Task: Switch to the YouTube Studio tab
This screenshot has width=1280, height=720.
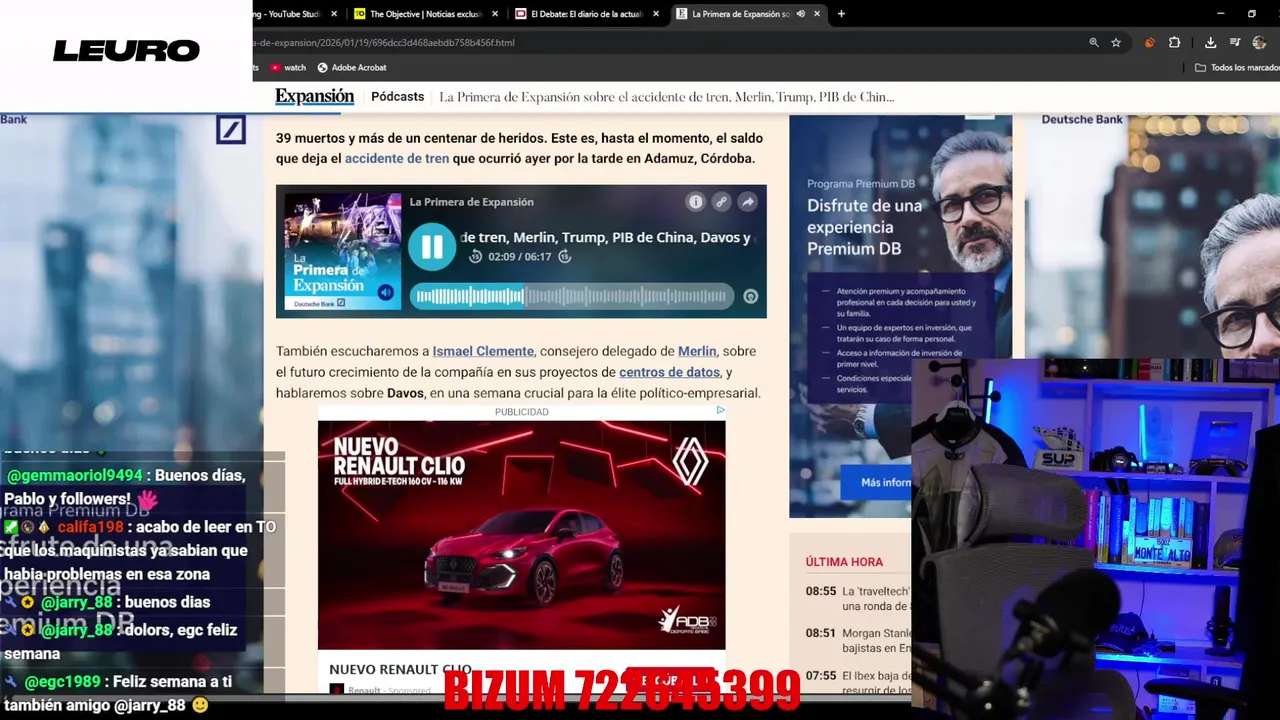Action: (x=290, y=14)
